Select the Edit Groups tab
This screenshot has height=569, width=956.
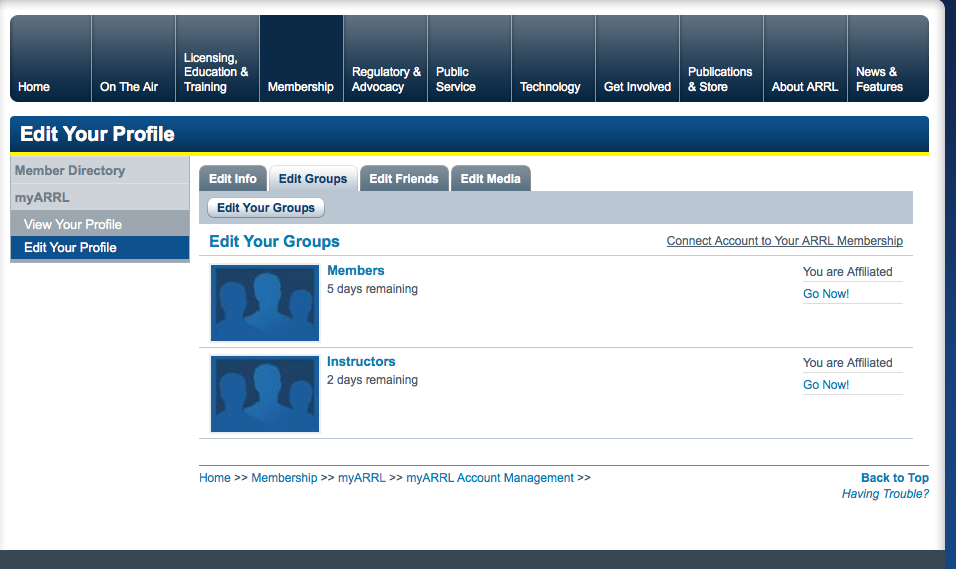(x=313, y=179)
